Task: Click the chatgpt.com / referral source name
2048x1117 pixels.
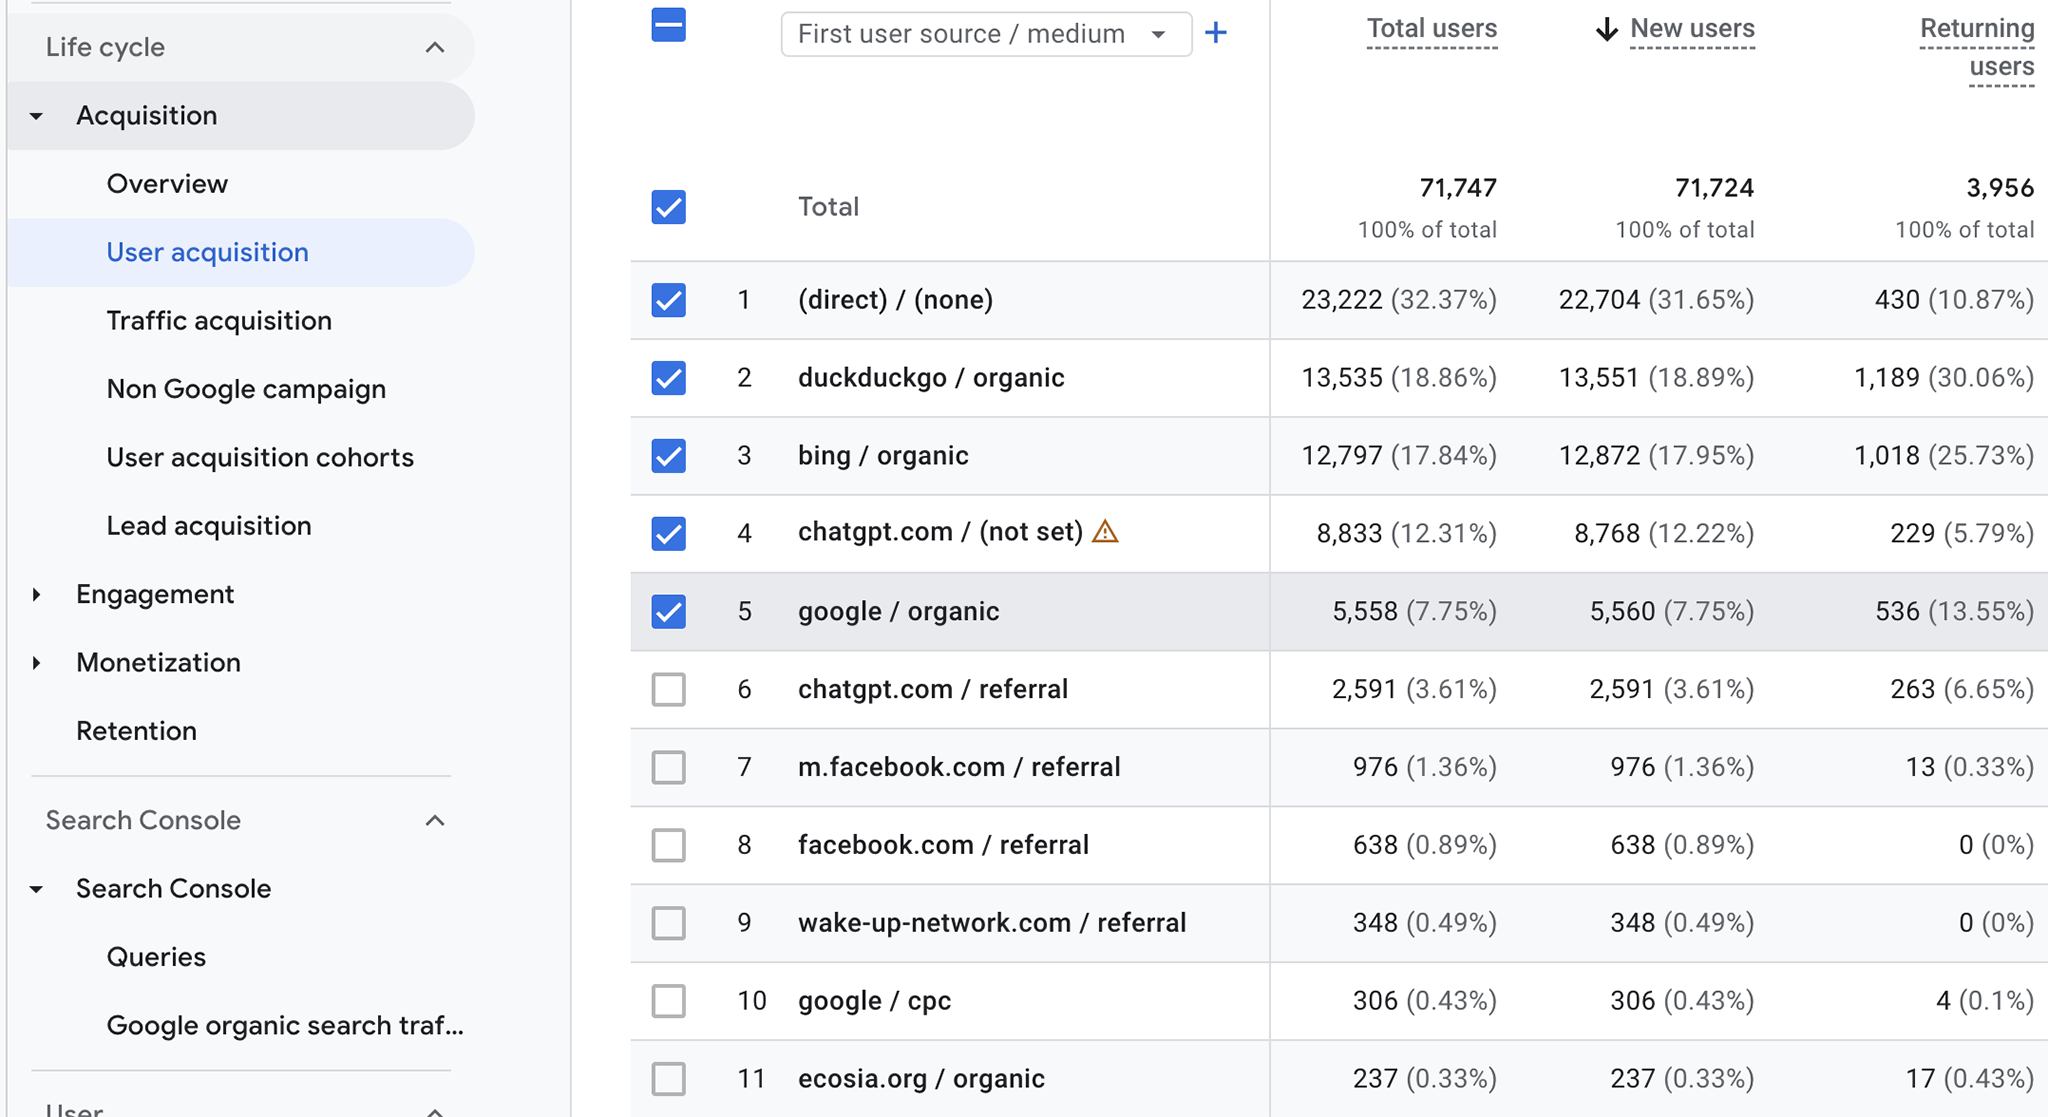Action: tap(933, 689)
